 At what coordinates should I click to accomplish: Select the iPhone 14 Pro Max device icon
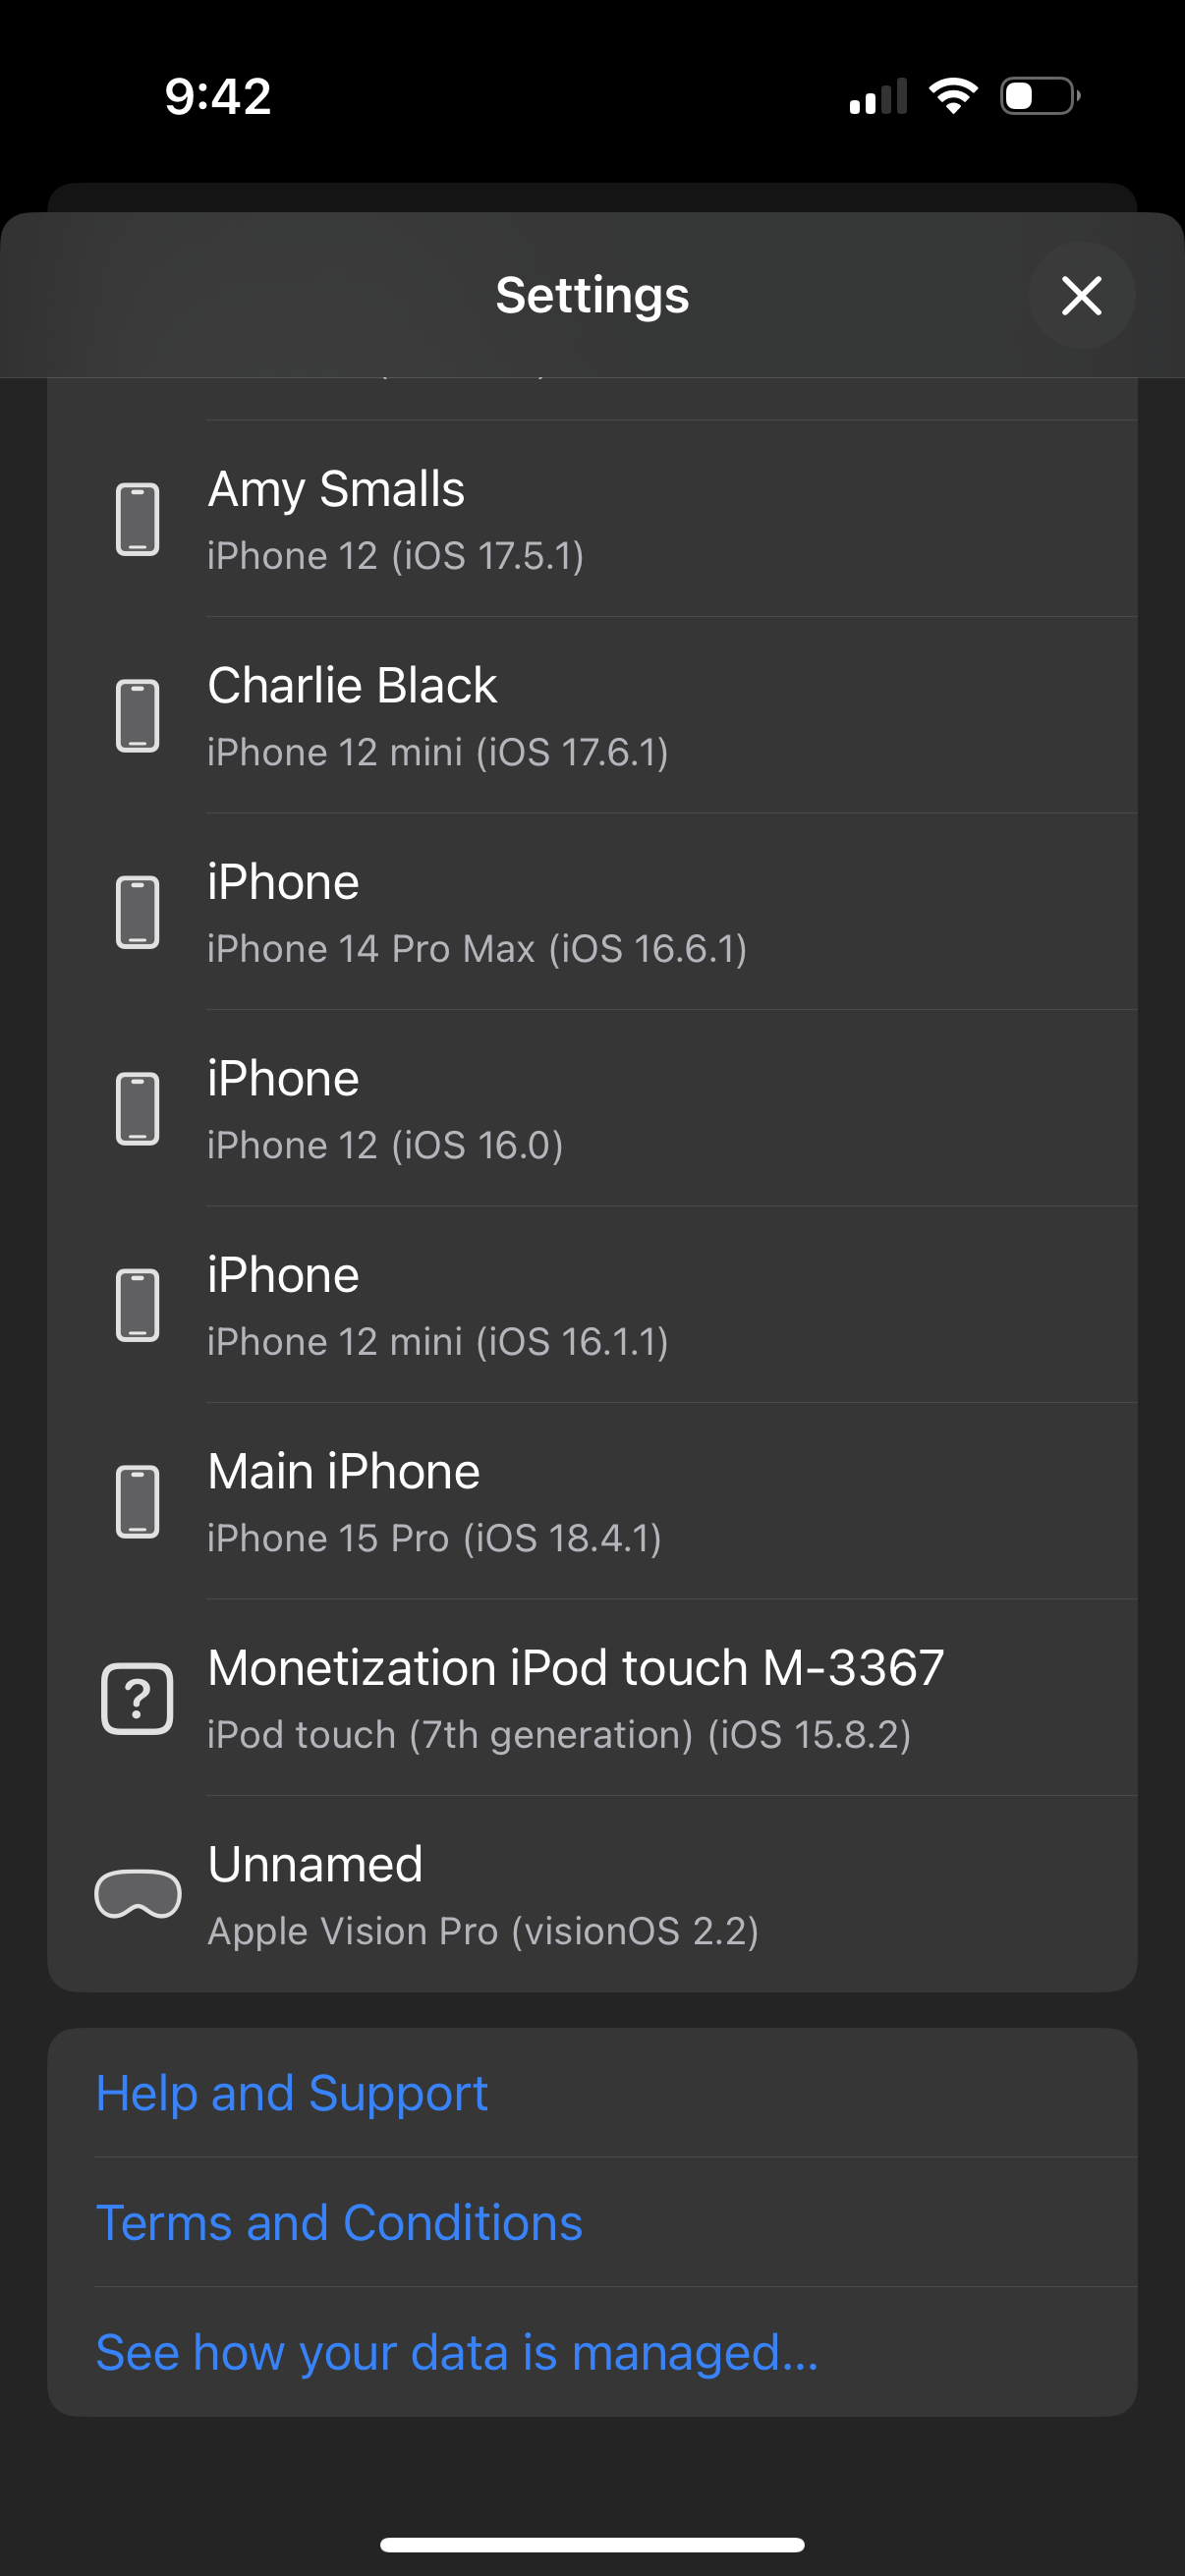(137, 910)
